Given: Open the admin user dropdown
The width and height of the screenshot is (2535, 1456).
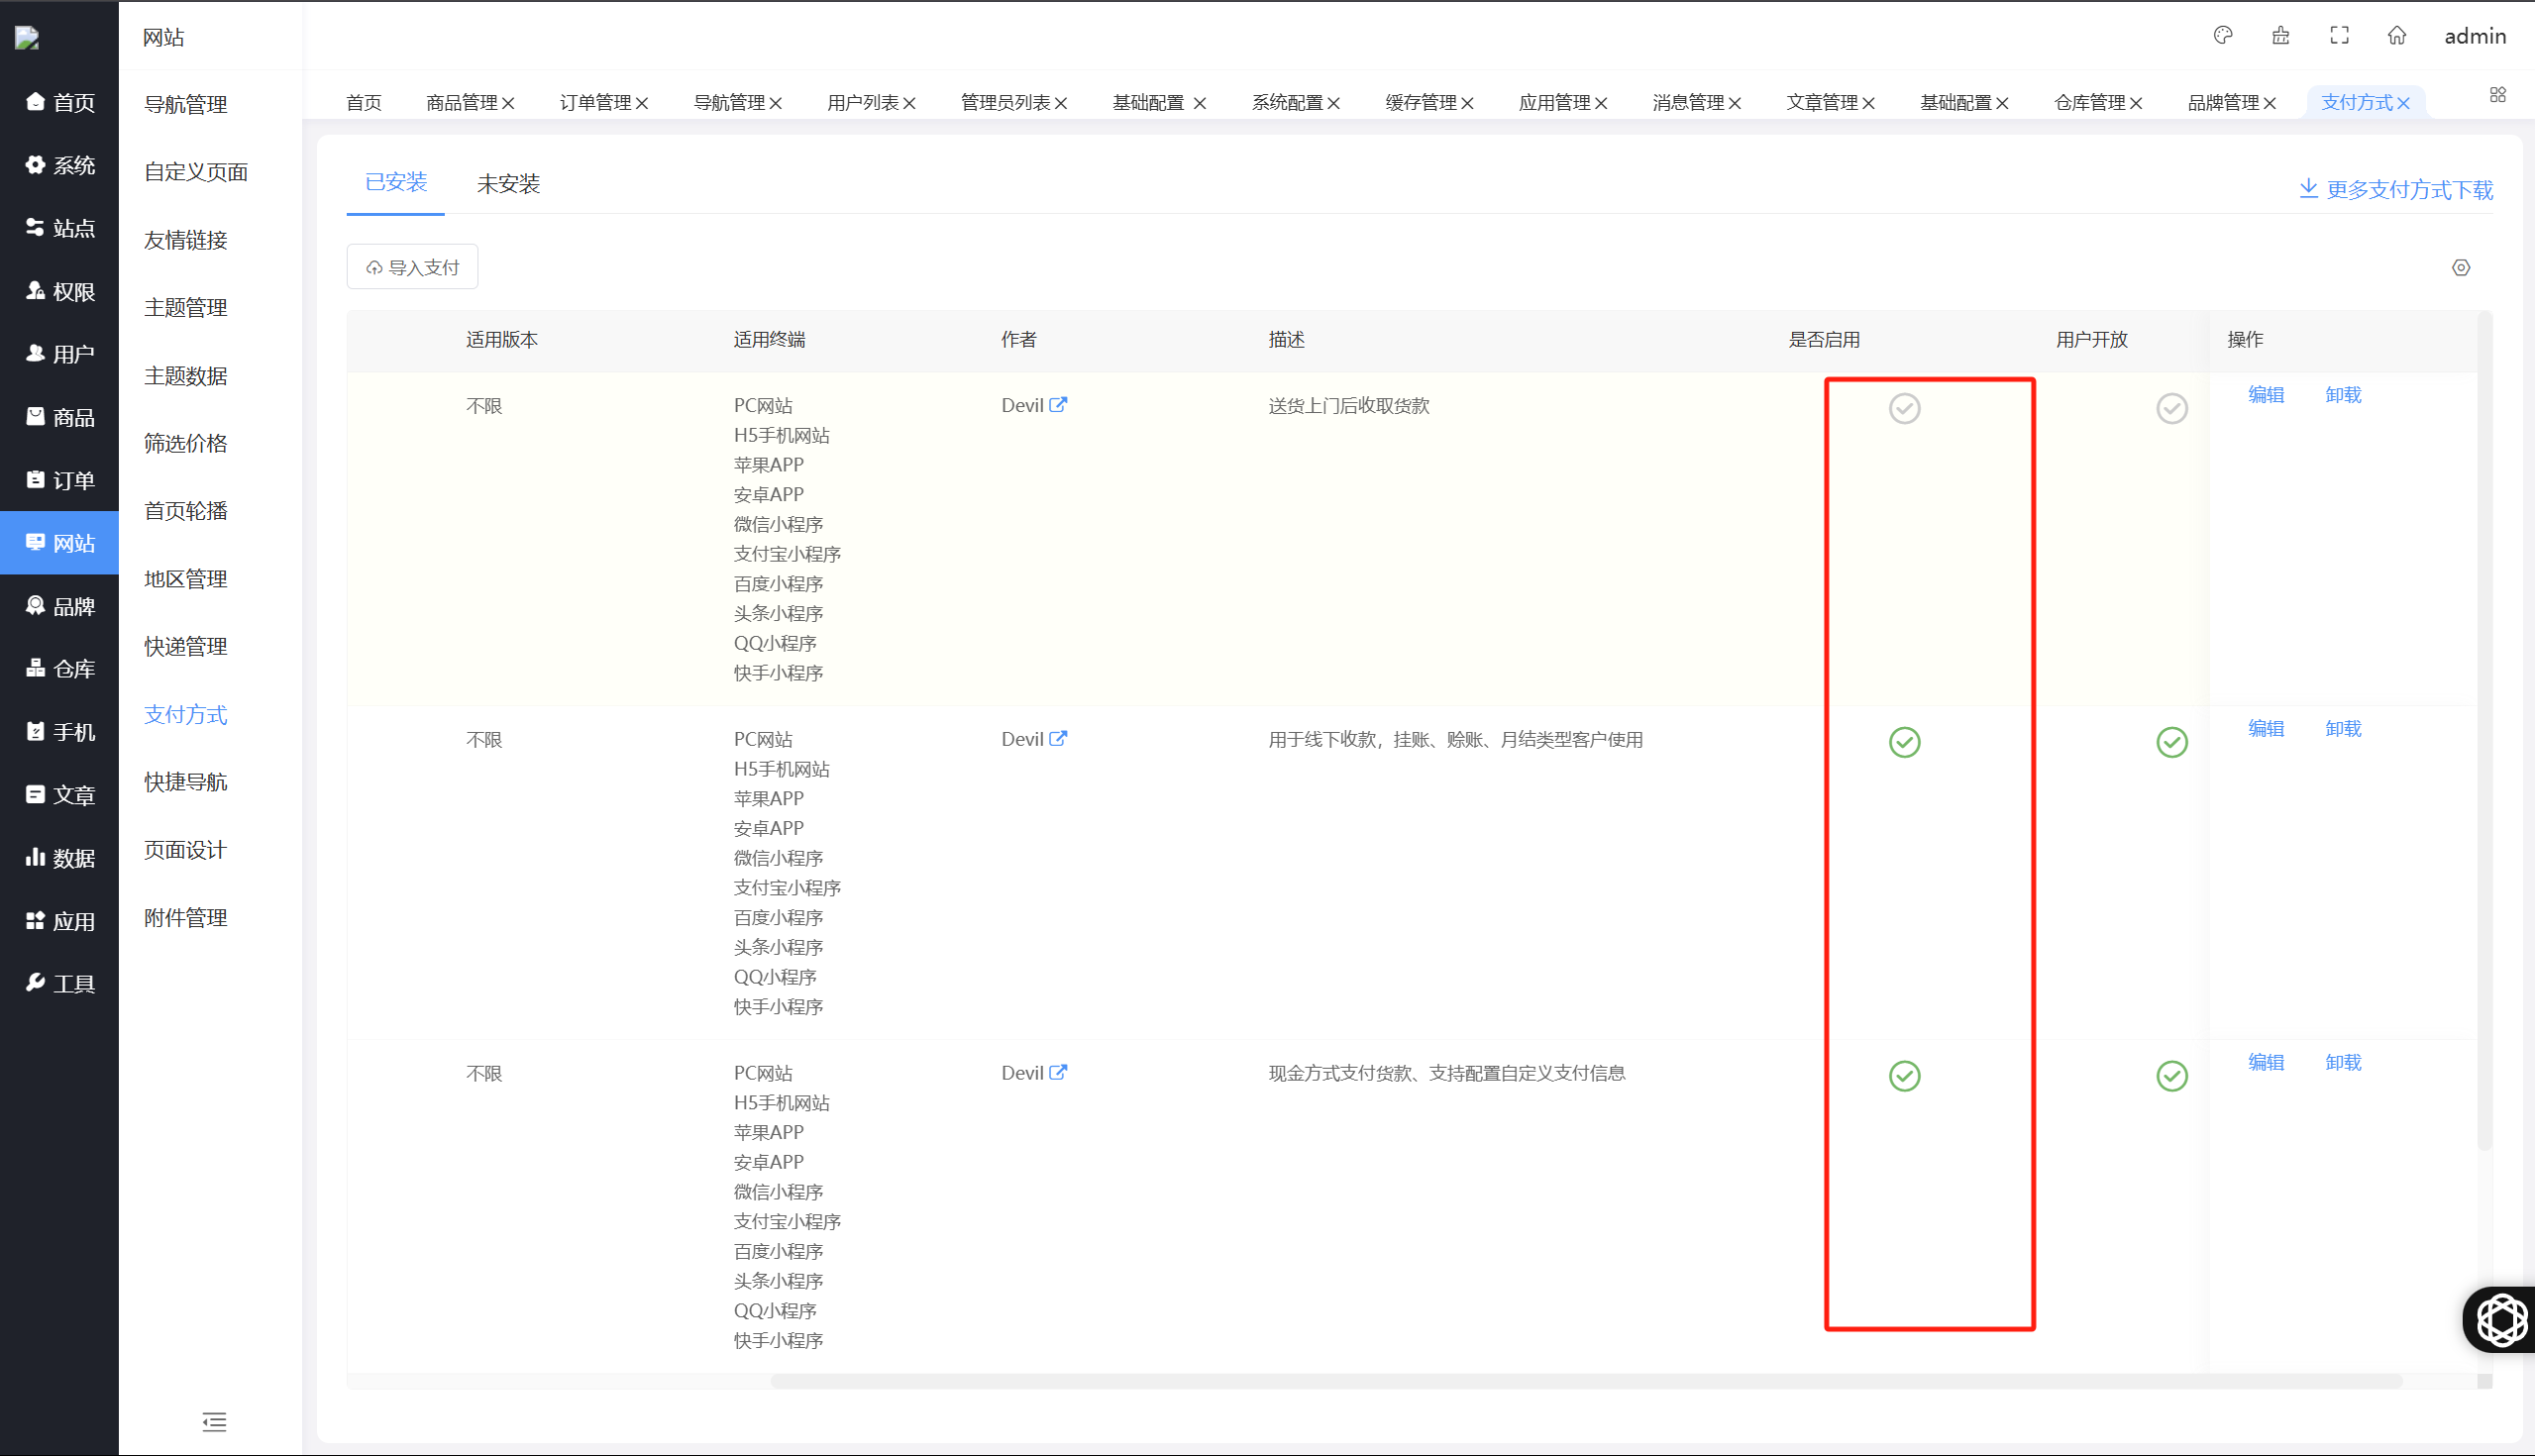Looking at the screenshot, I should (2474, 36).
